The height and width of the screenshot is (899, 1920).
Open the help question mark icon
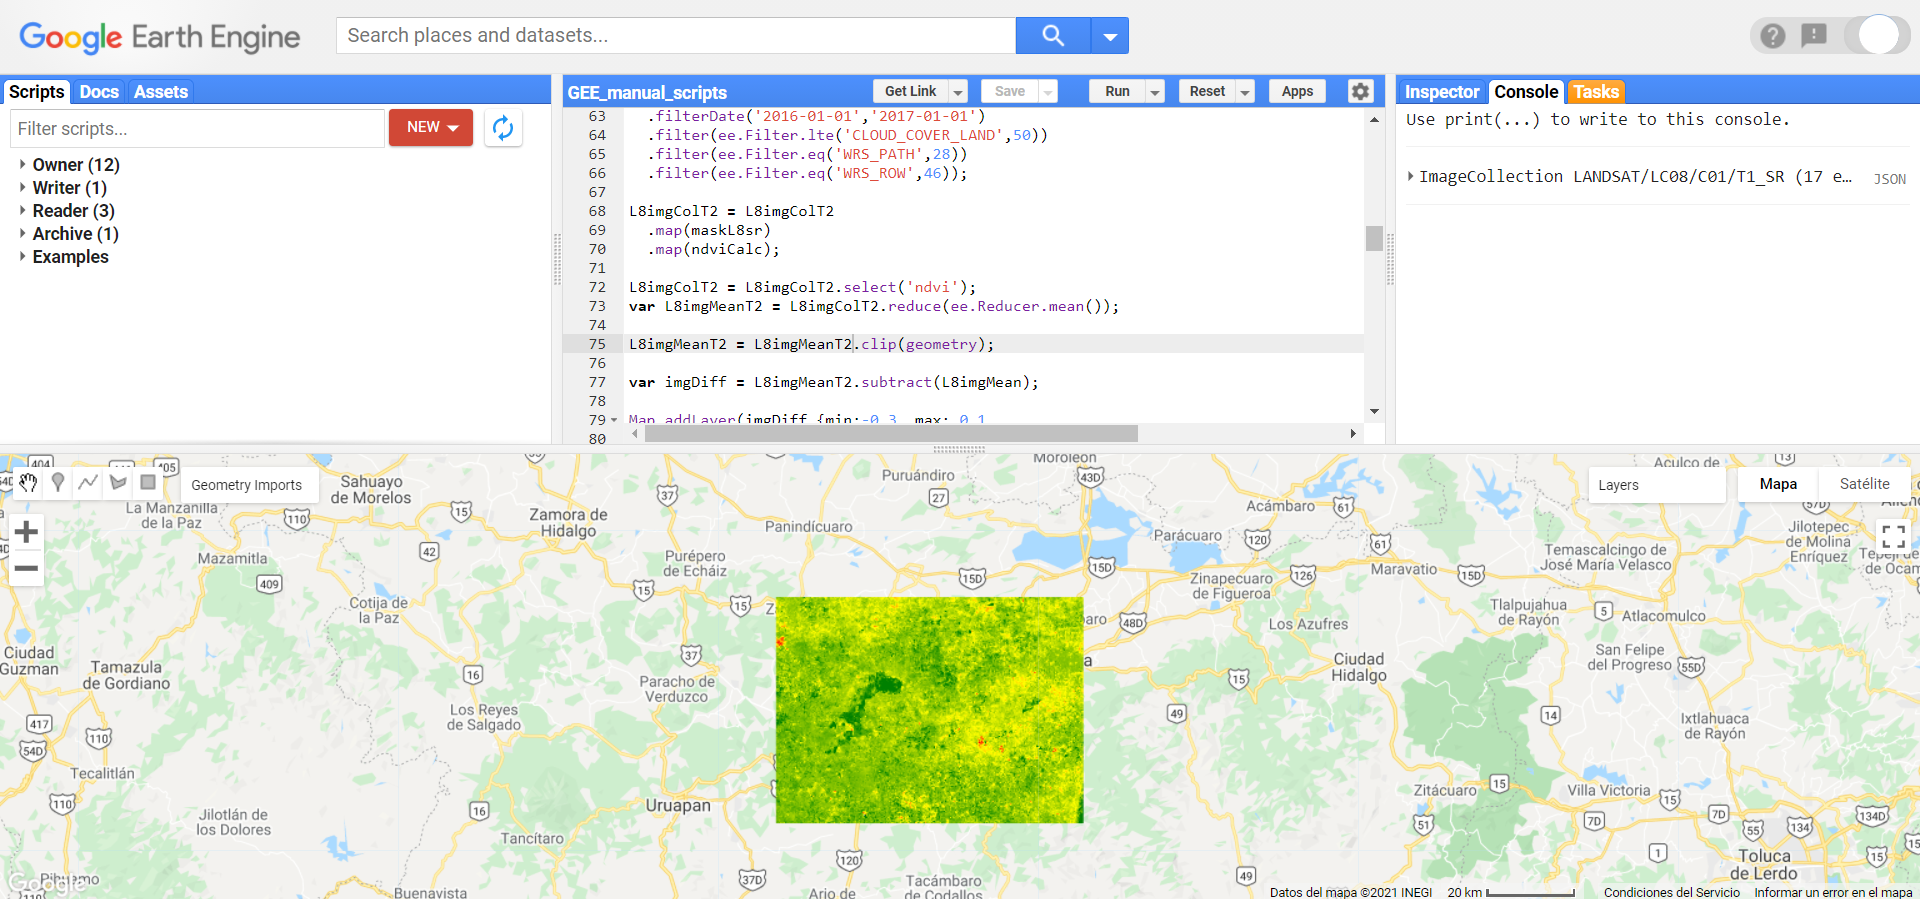[1773, 36]
